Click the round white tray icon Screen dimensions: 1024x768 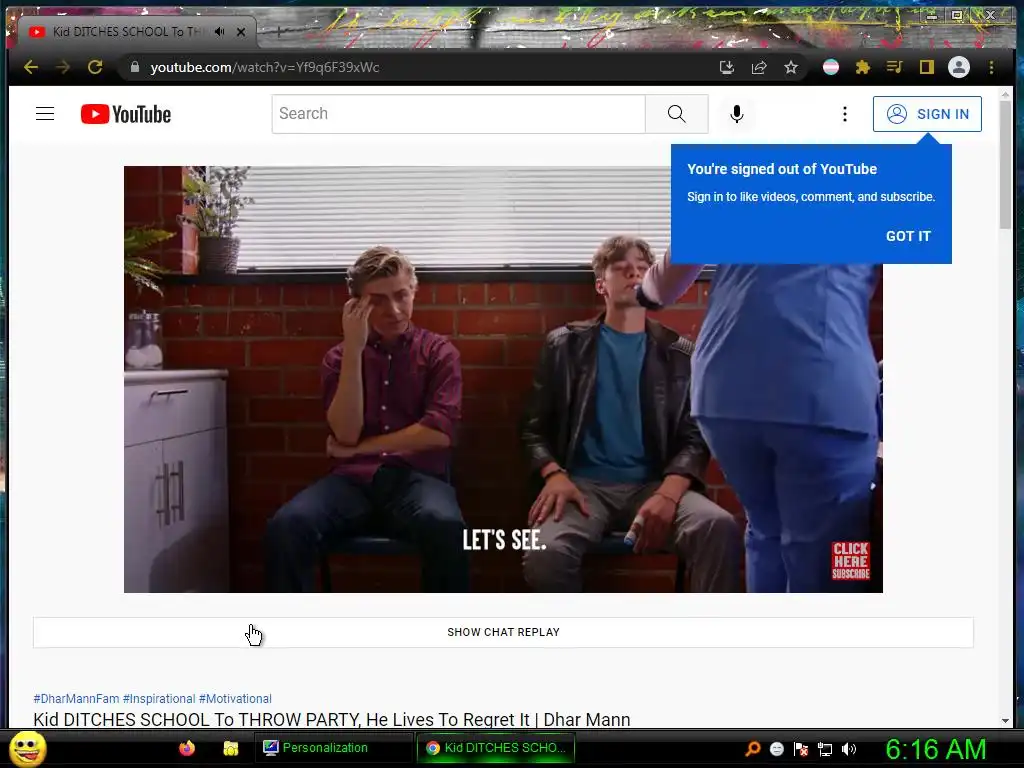tap(776, 748)
